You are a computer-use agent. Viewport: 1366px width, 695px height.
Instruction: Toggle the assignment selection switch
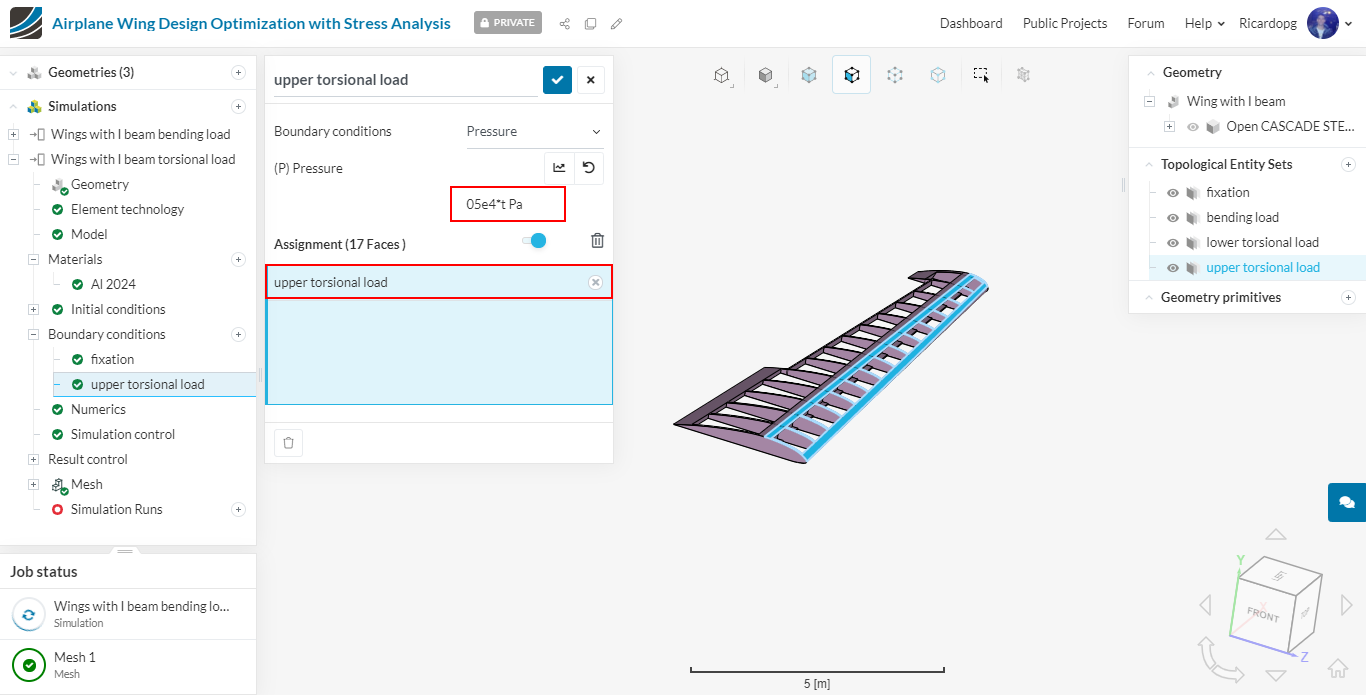coord(534,240)
